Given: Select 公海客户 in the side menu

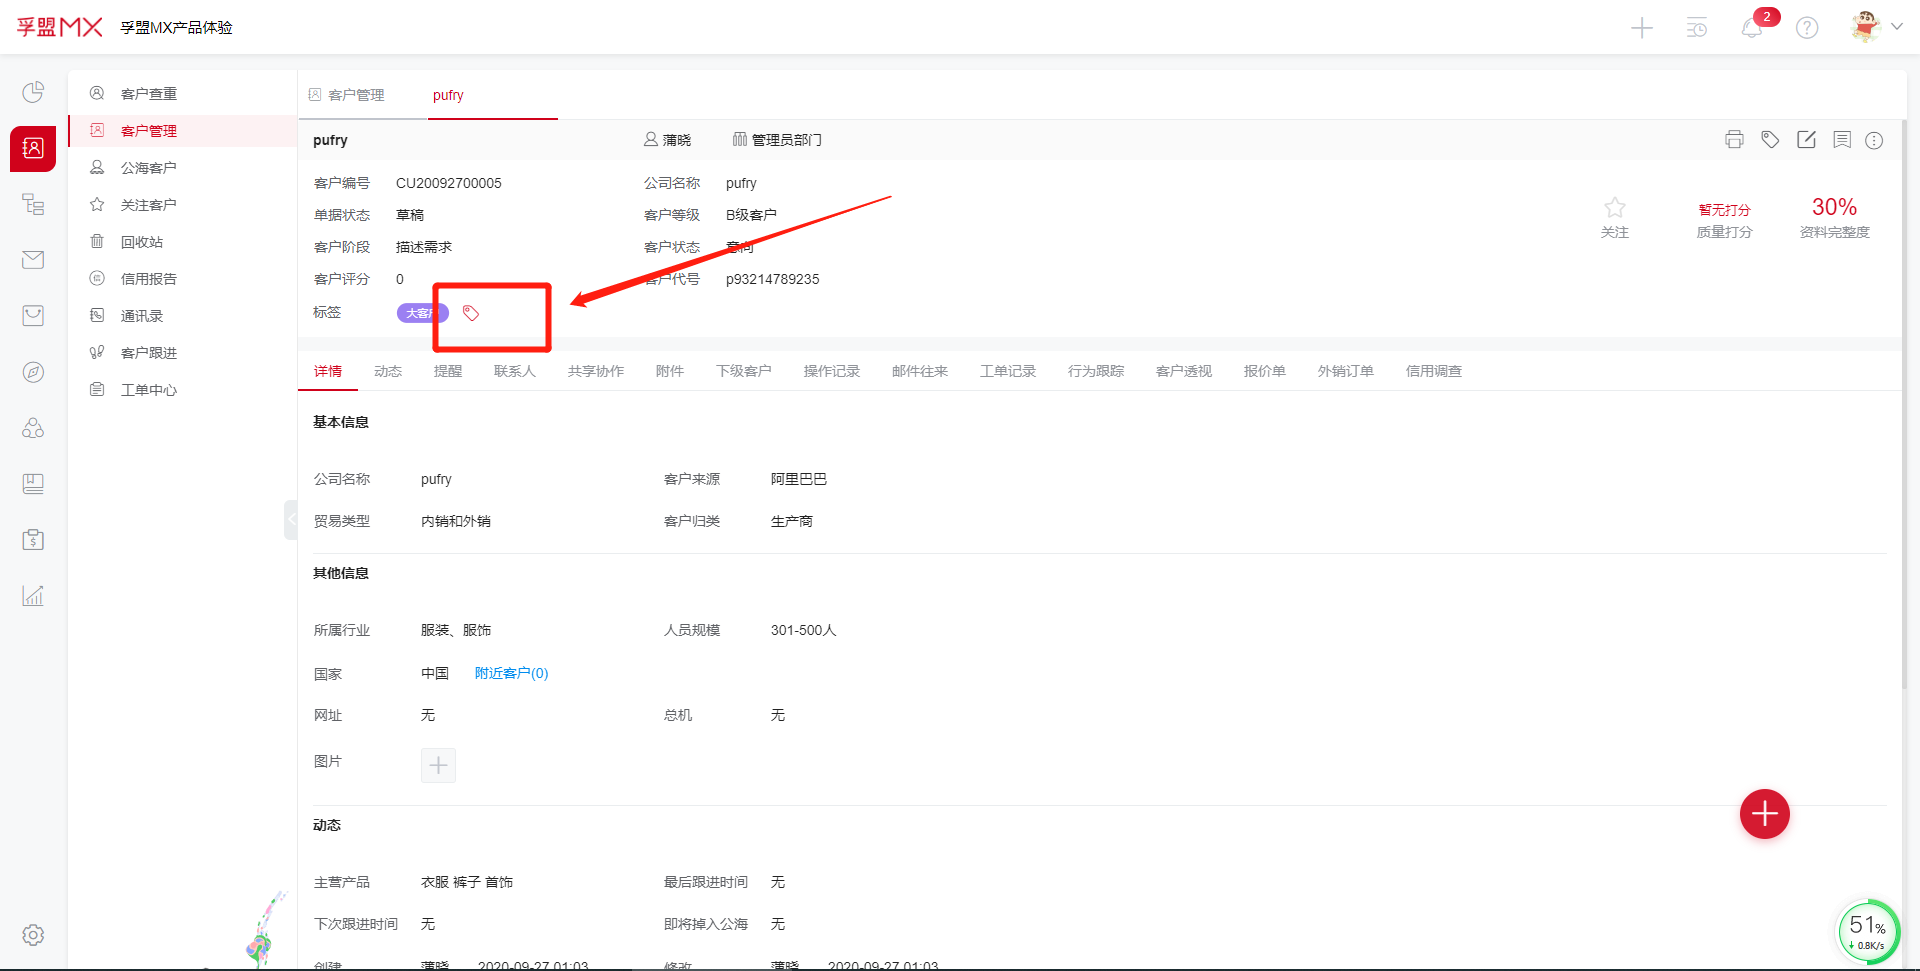Looking at the screenshot, I should pos(148,168).
